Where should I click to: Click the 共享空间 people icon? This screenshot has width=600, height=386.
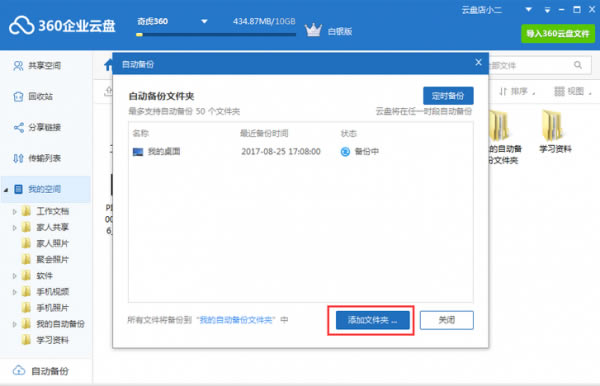(x=18, y=66)
